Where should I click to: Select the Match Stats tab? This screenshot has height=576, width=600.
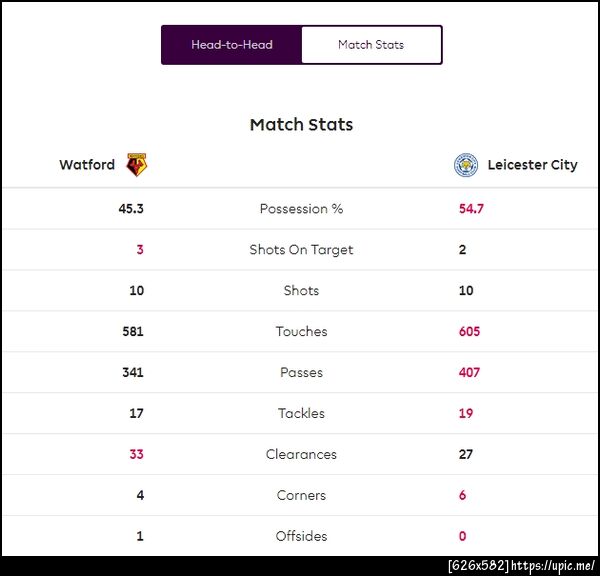(x=371, y=45)
